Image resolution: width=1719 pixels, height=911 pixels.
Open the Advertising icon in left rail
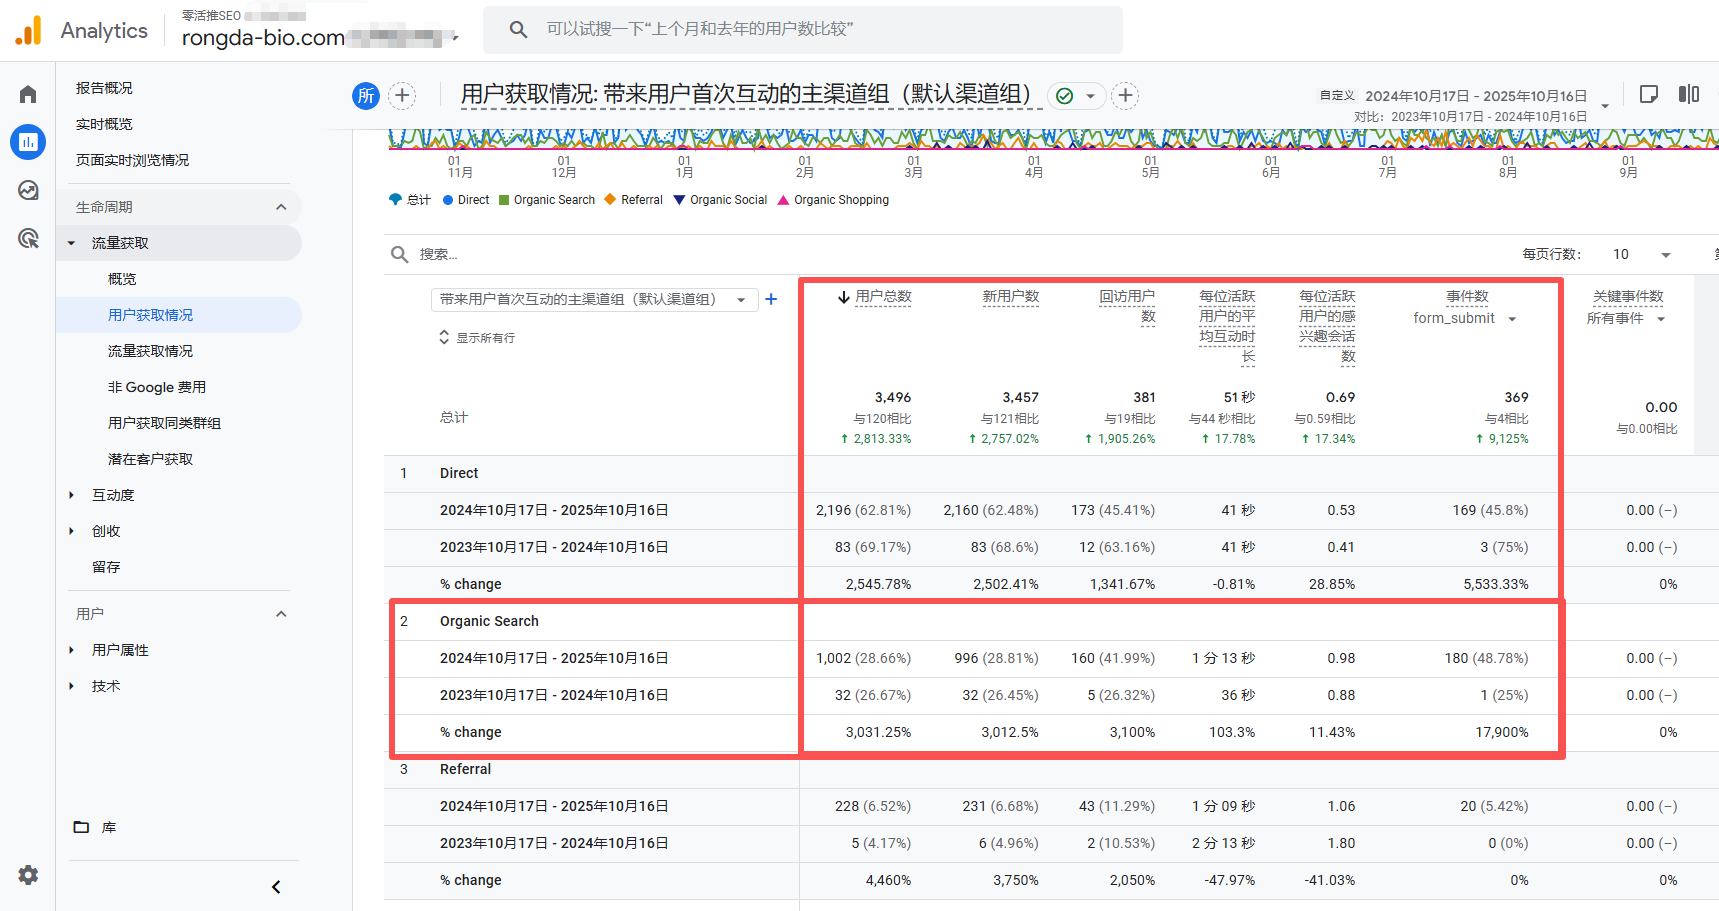pyautogui.click(x=28, y=238)
